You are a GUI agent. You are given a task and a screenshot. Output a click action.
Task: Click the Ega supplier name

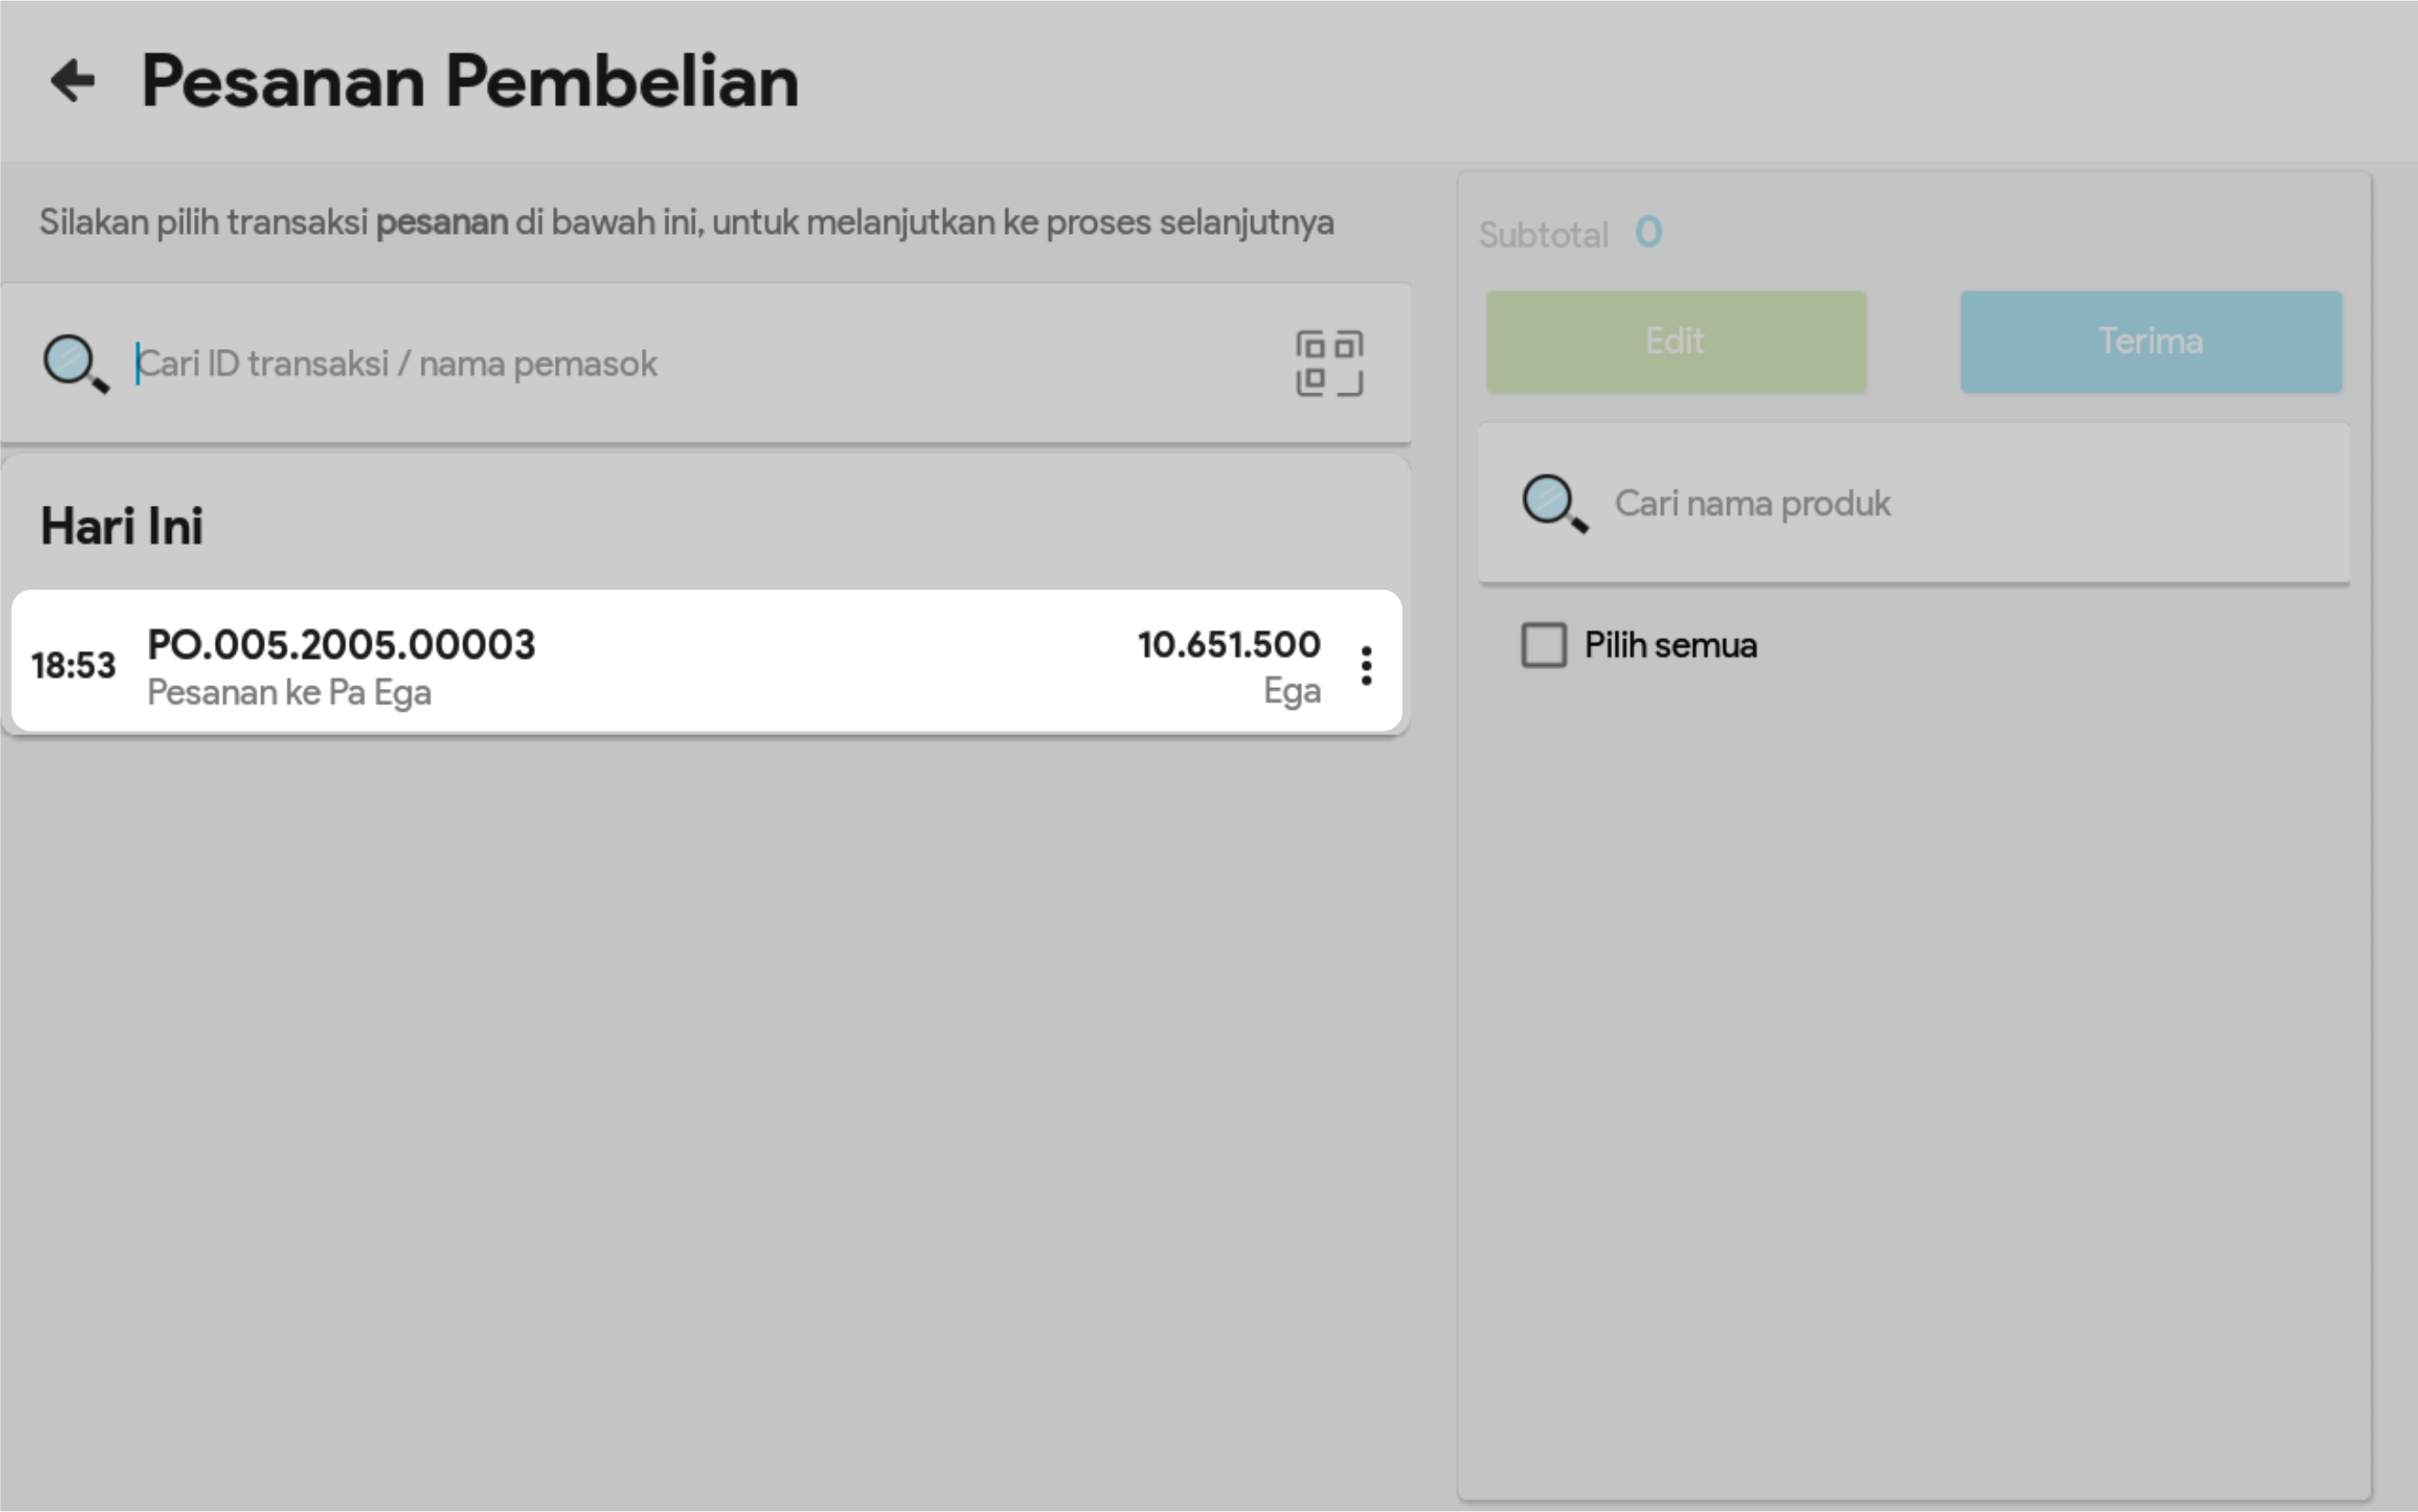click(x=1291, y=692)
